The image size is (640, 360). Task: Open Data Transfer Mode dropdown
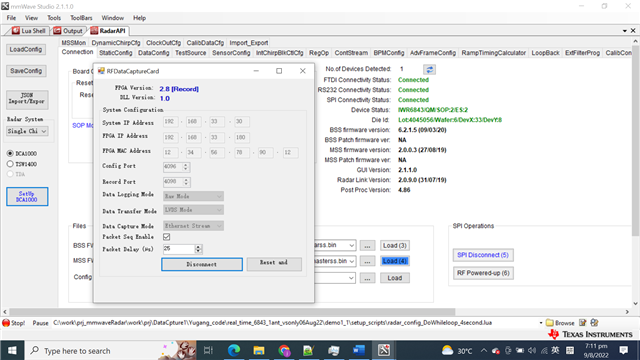click(x=193, y=210)
